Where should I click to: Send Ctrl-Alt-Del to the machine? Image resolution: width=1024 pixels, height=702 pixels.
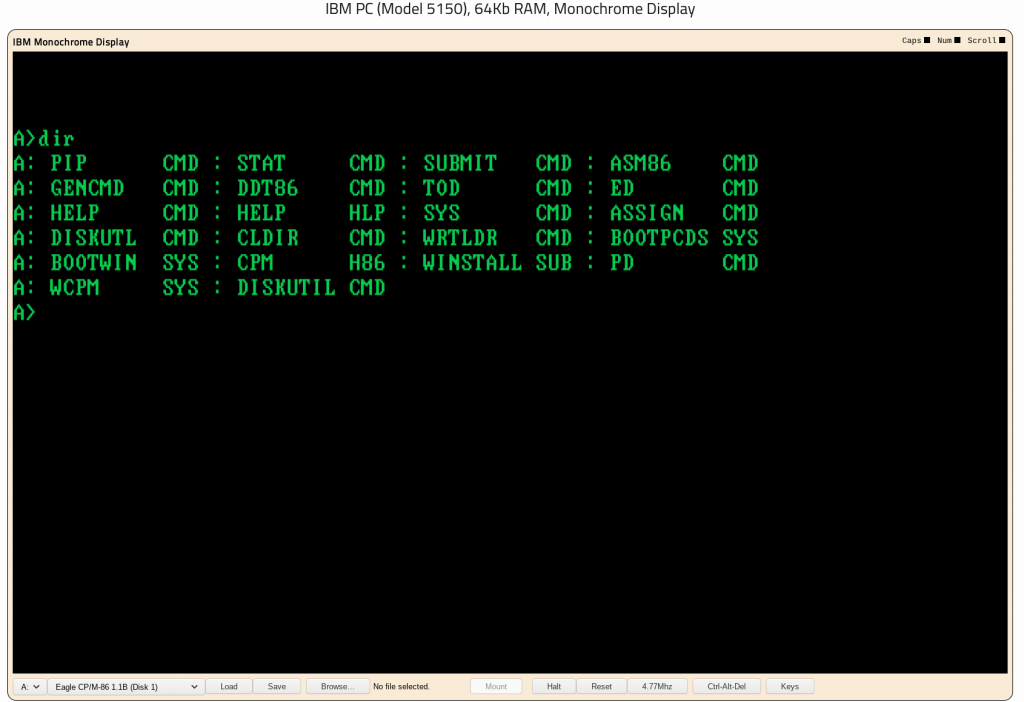(x=726, y=686)
